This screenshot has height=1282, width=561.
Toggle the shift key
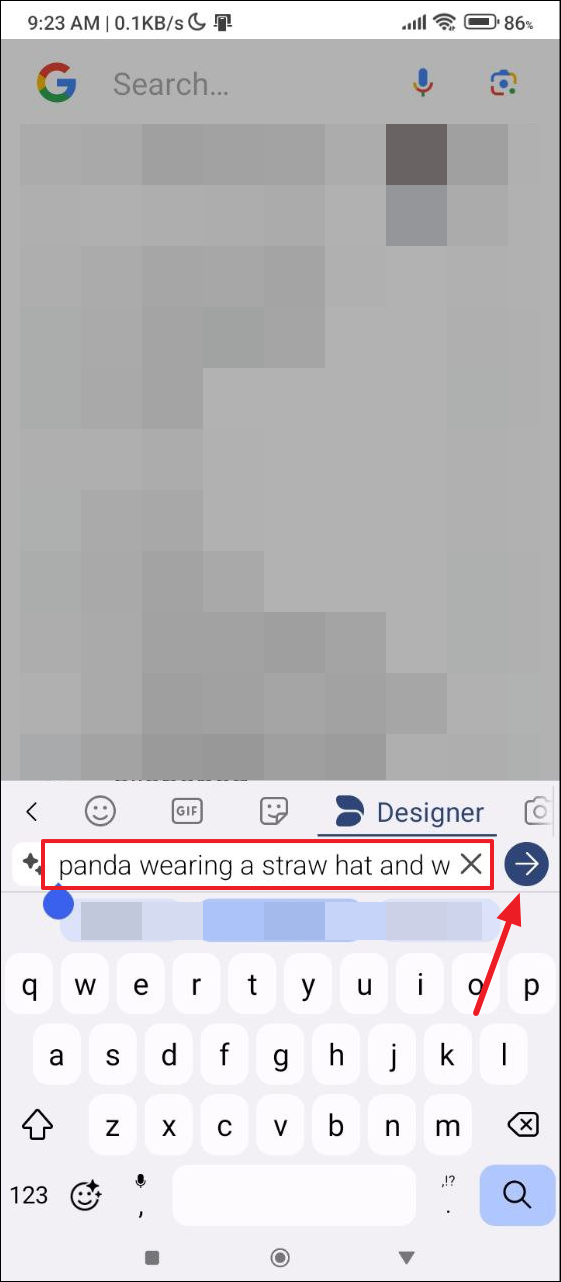click(37, 1123)
